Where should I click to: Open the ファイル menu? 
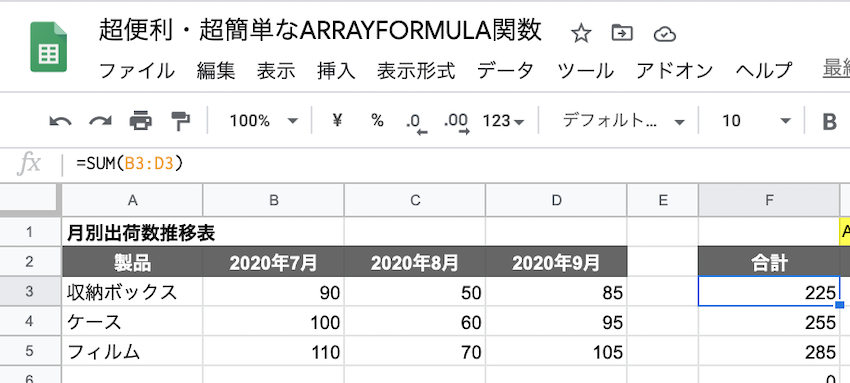[x=137, y=71]
